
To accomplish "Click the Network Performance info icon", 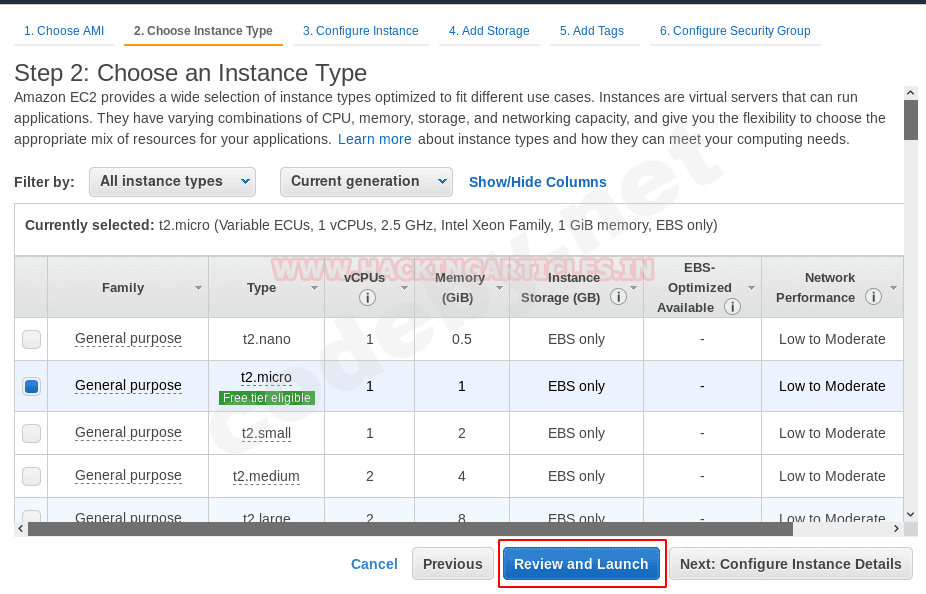I will [873, 297].
